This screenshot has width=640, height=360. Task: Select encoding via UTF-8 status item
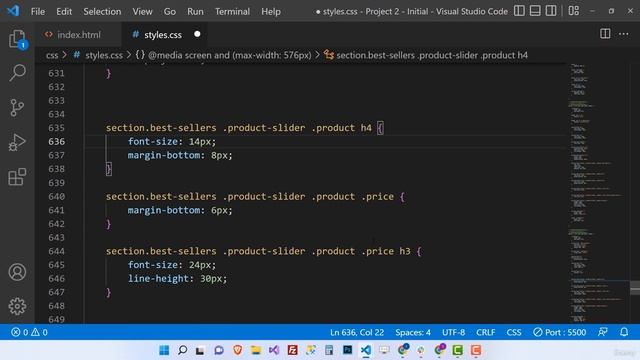tap(453, 332)
